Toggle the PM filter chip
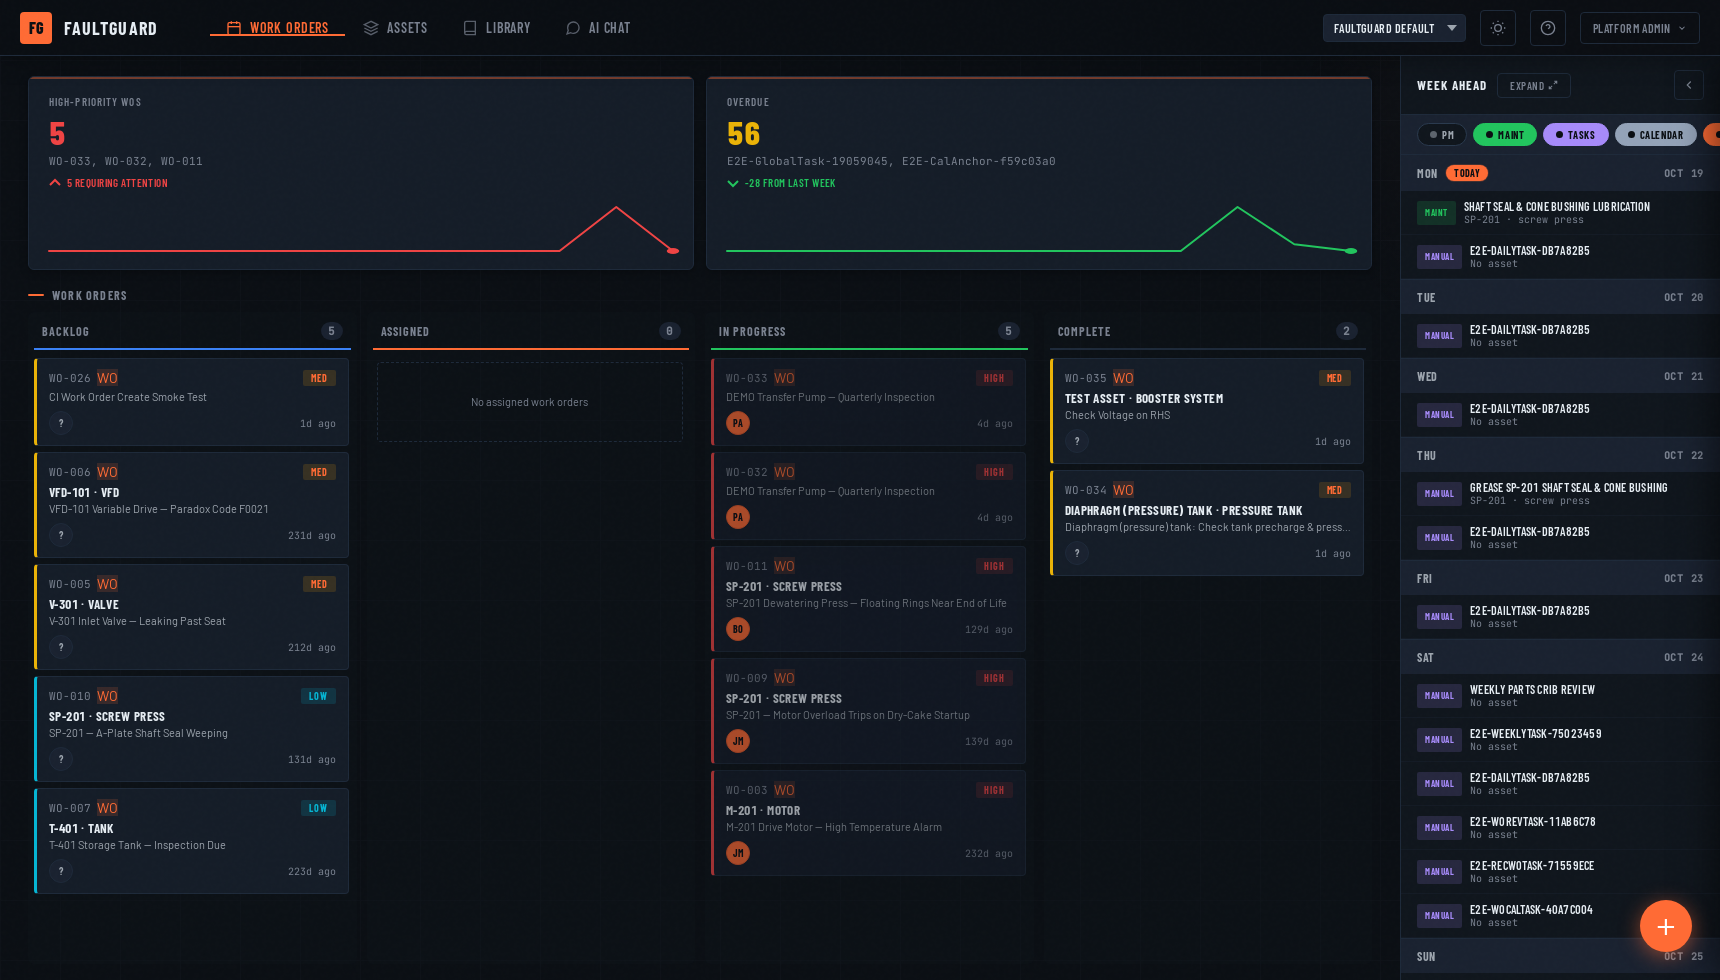 pos(1442,135)
